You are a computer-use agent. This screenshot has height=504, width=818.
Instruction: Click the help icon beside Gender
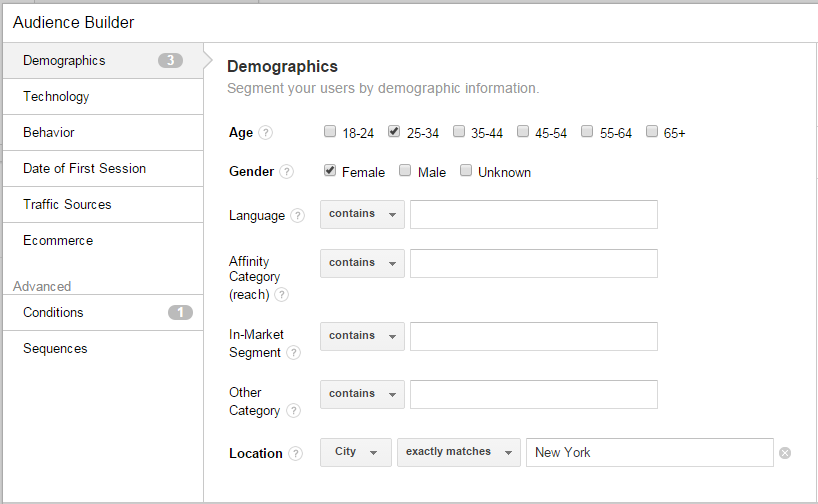(x=287, y=172)
